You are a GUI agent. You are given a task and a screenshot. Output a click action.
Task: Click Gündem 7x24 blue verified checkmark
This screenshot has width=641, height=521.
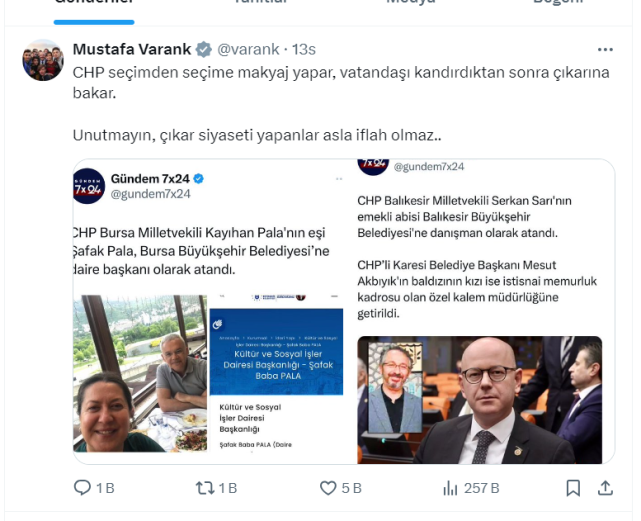[198, 179]
